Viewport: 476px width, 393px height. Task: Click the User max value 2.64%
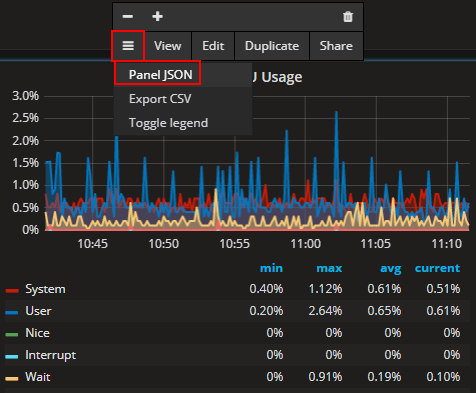325,311
